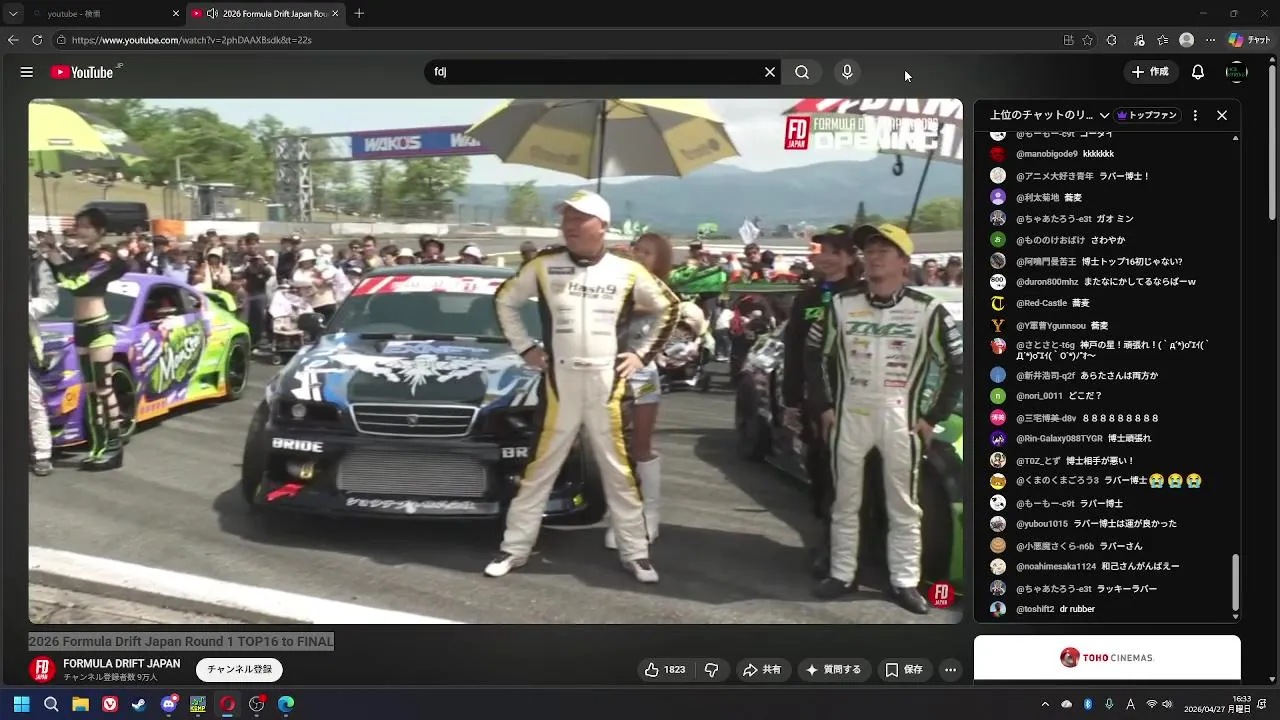Open the notifications bell
Image resolution: width=1280 pixels, height=720 pixels.
point(1198,72)
